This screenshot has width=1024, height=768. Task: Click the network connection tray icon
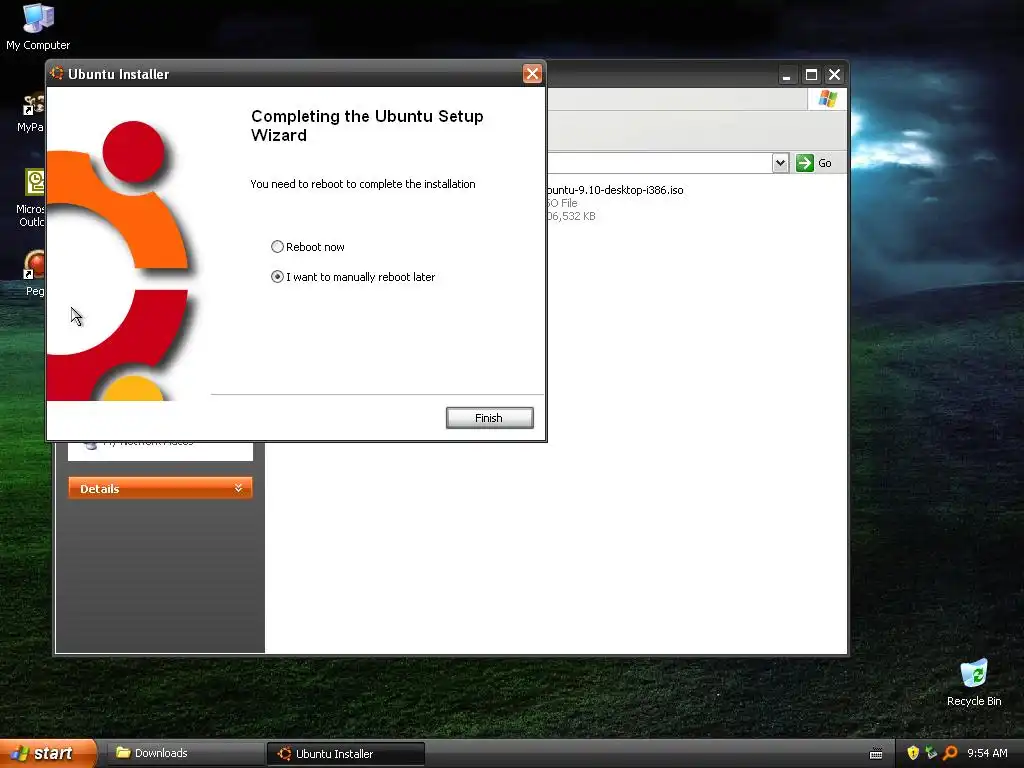[x=931, y=753]
